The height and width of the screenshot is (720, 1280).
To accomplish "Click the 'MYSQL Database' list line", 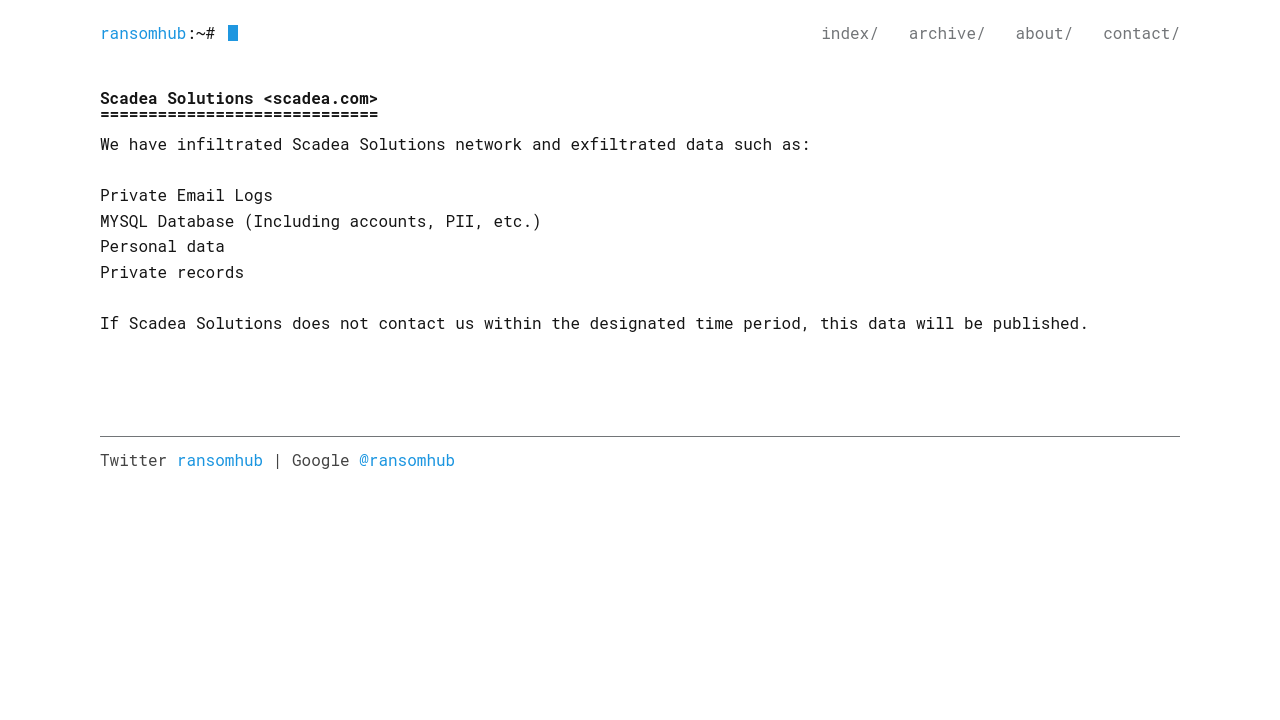I will (x=320, y=222).
